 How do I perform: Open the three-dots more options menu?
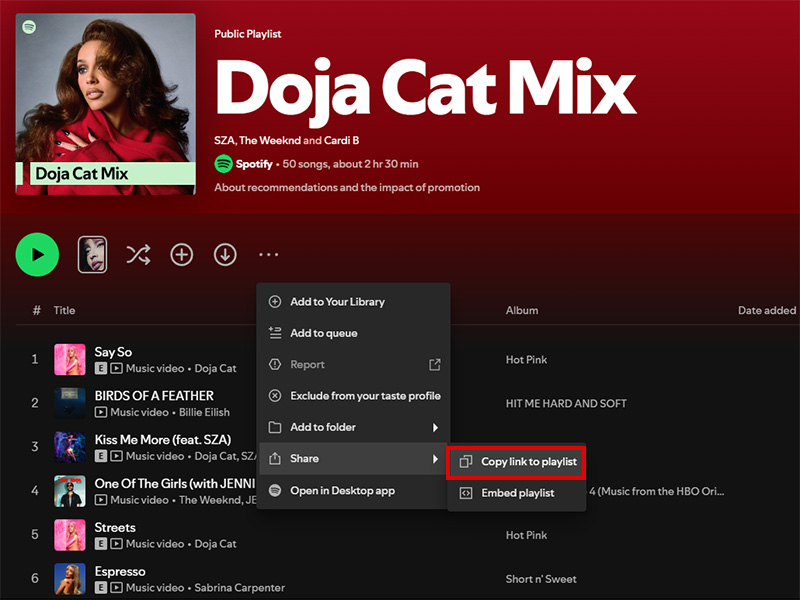[x=268, y=255]
